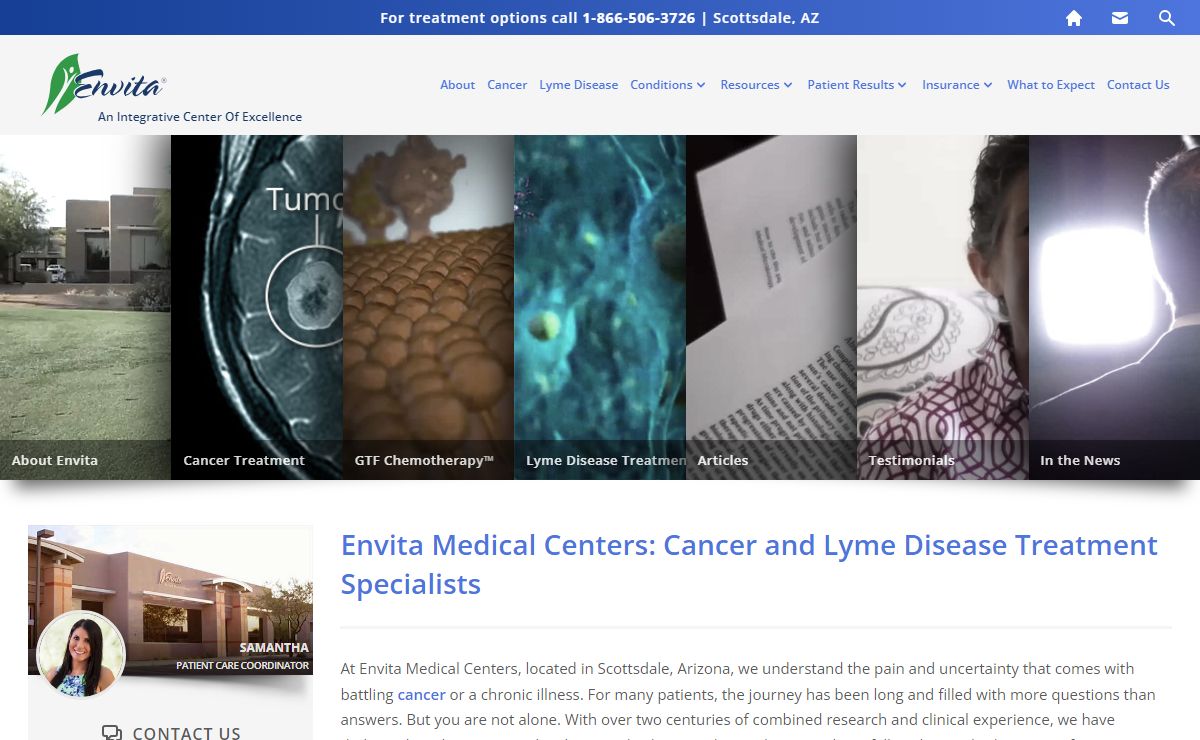Click the Contact Us chat bubble icon
This screenshot has height=740, width=1200.
click(112, 733)
